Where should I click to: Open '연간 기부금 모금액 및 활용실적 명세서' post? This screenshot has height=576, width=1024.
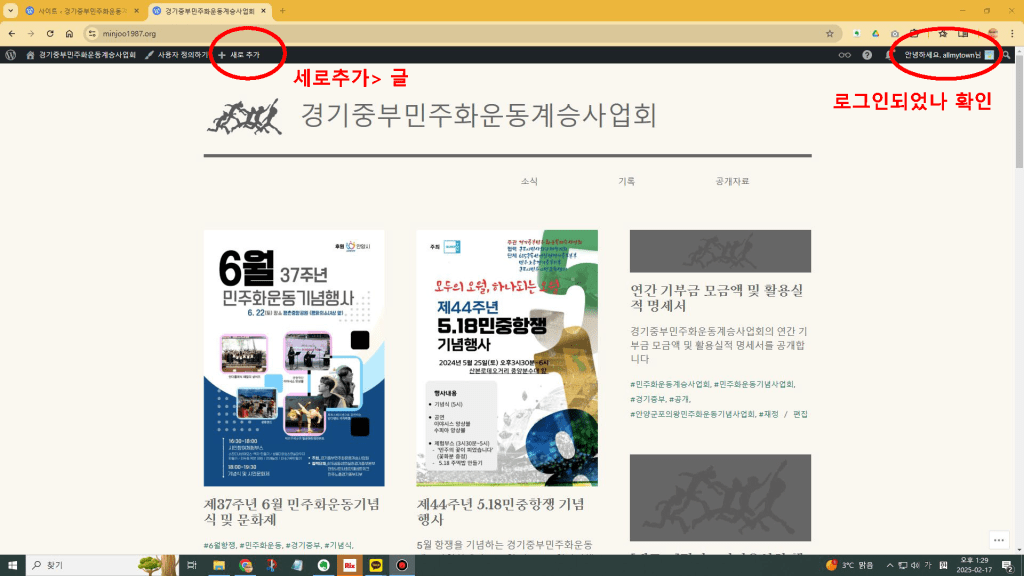click(717, 298)
